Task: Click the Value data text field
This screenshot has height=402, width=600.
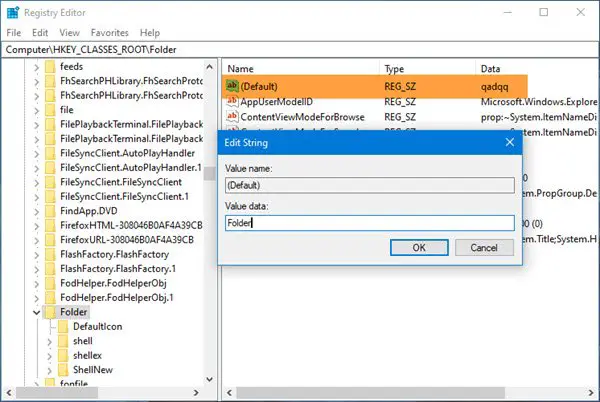Action: (x=370, y=223)
